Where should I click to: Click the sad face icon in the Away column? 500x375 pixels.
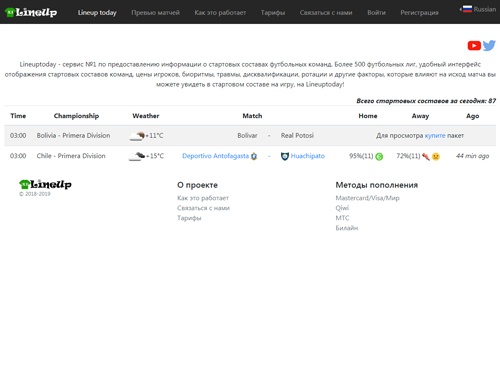point(436,156)
